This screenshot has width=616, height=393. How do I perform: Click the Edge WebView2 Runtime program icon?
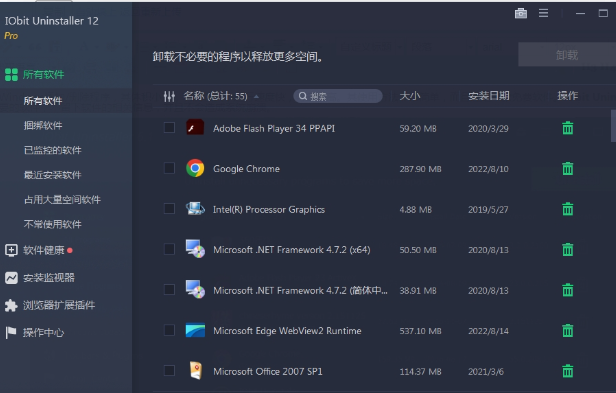(195, 330)
